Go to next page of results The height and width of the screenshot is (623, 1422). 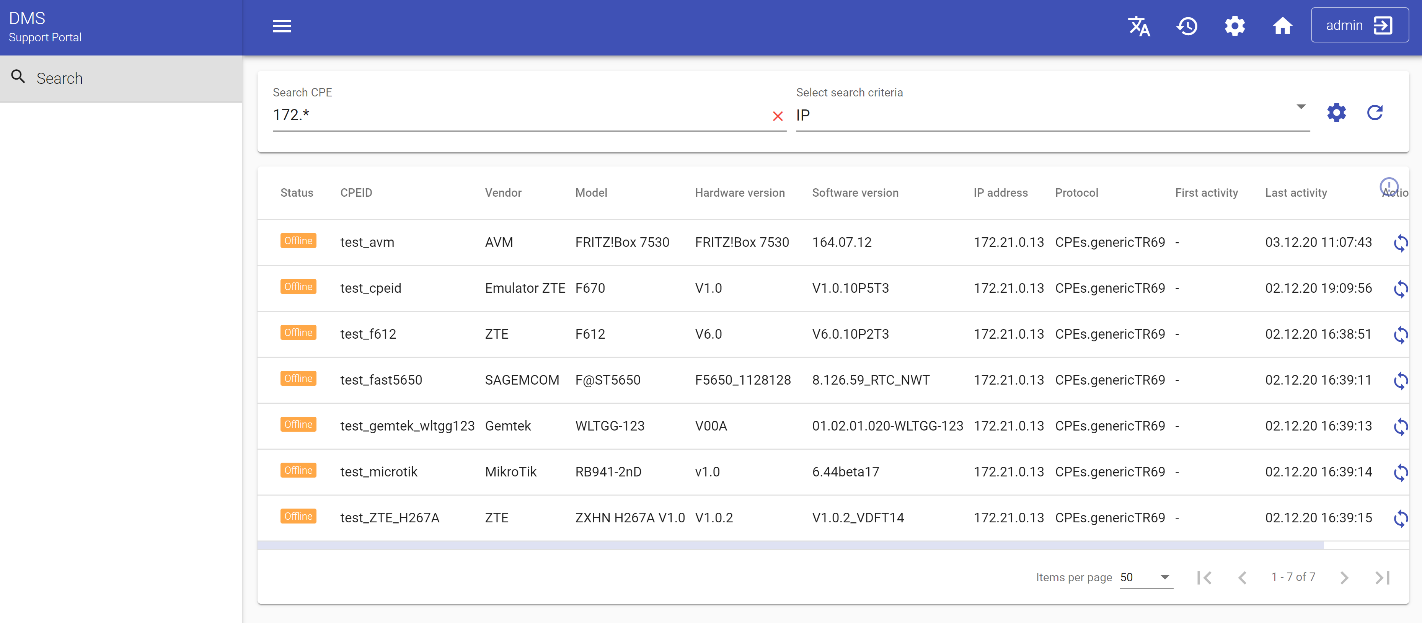(1344, 578)
